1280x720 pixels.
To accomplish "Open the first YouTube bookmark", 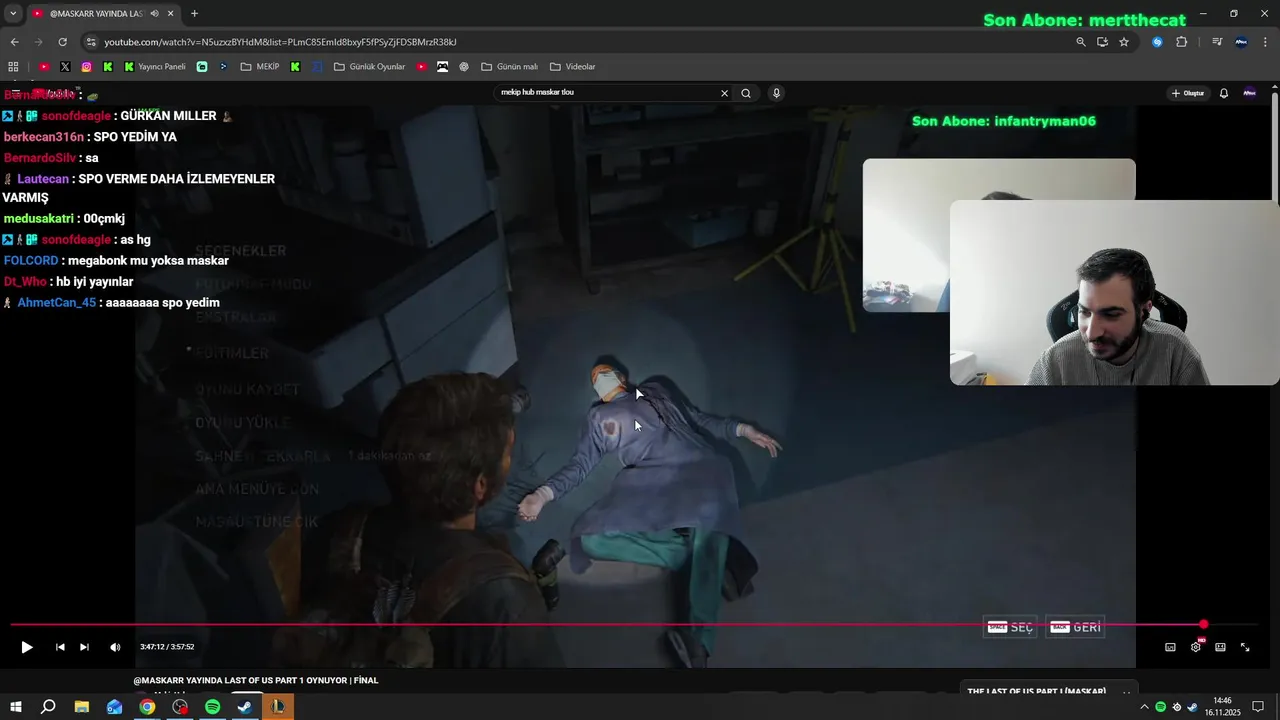I will pos(44,67).
